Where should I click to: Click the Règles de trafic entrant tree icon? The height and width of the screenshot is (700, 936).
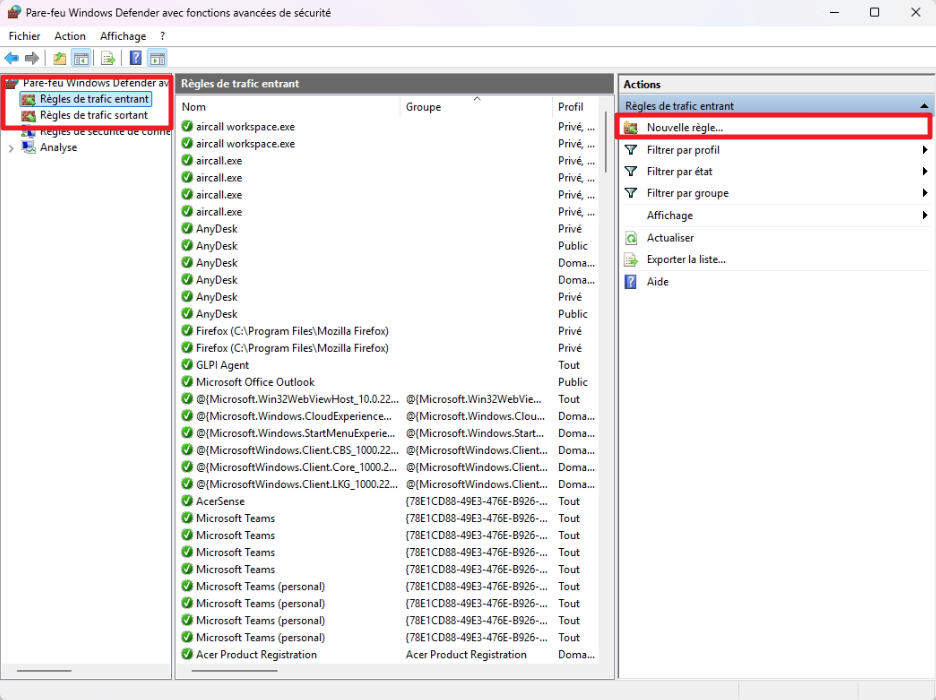tap(28, 99)
